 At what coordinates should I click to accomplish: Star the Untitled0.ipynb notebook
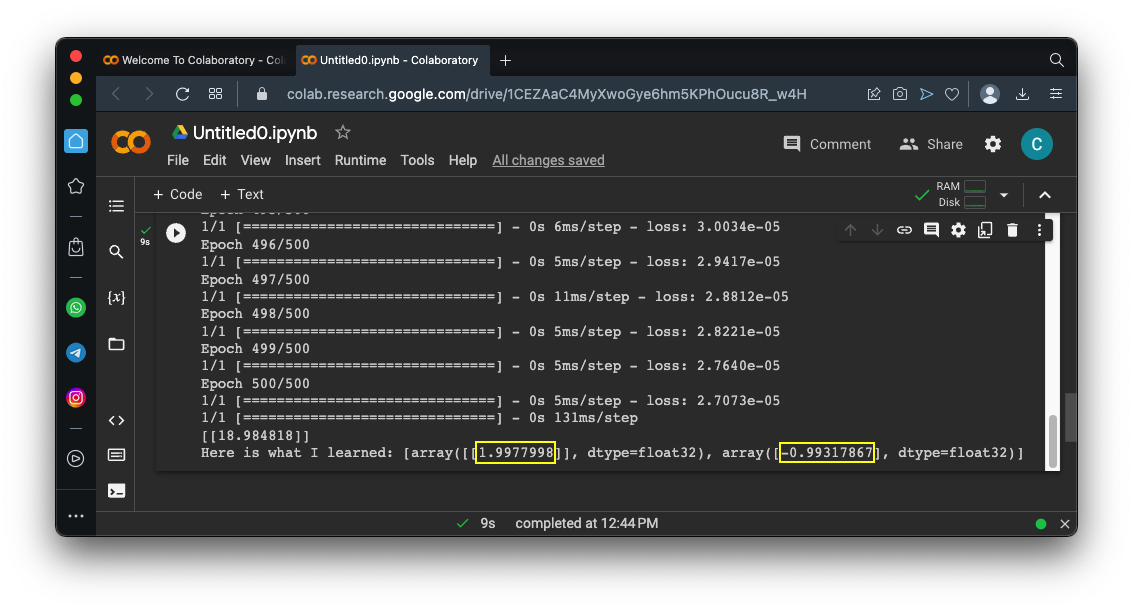[343, 132]
